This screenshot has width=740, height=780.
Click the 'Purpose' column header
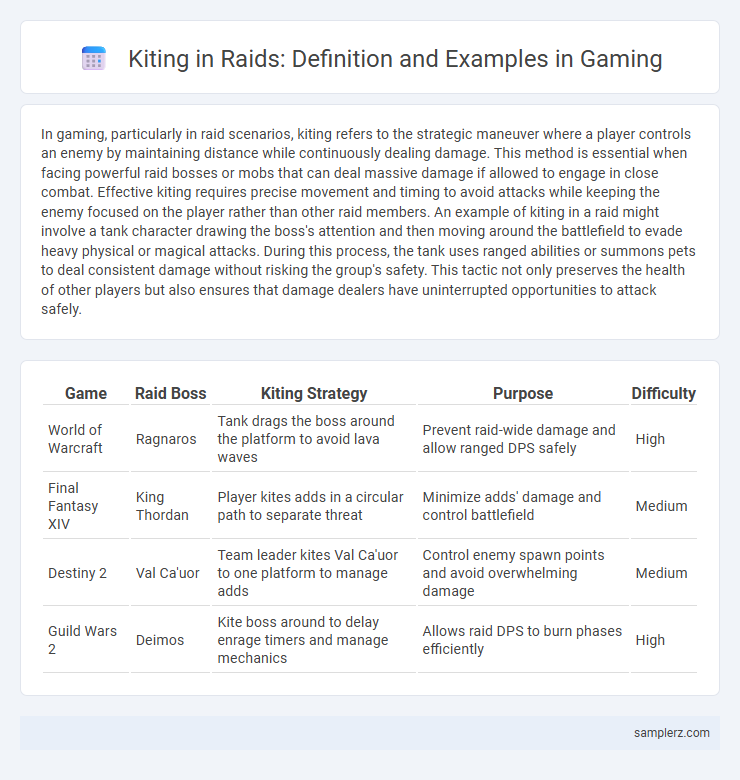(x=523, y=393)
